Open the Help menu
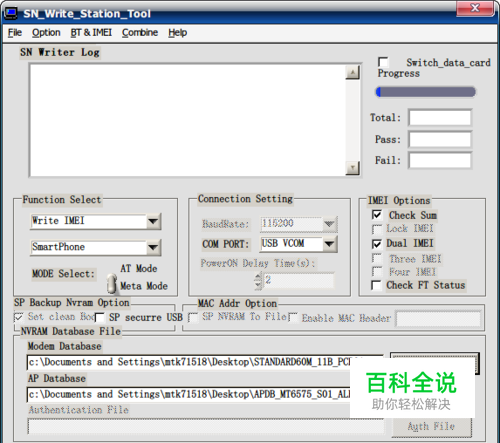The height and width of the screenshot is (443, 500). point(177,33)
